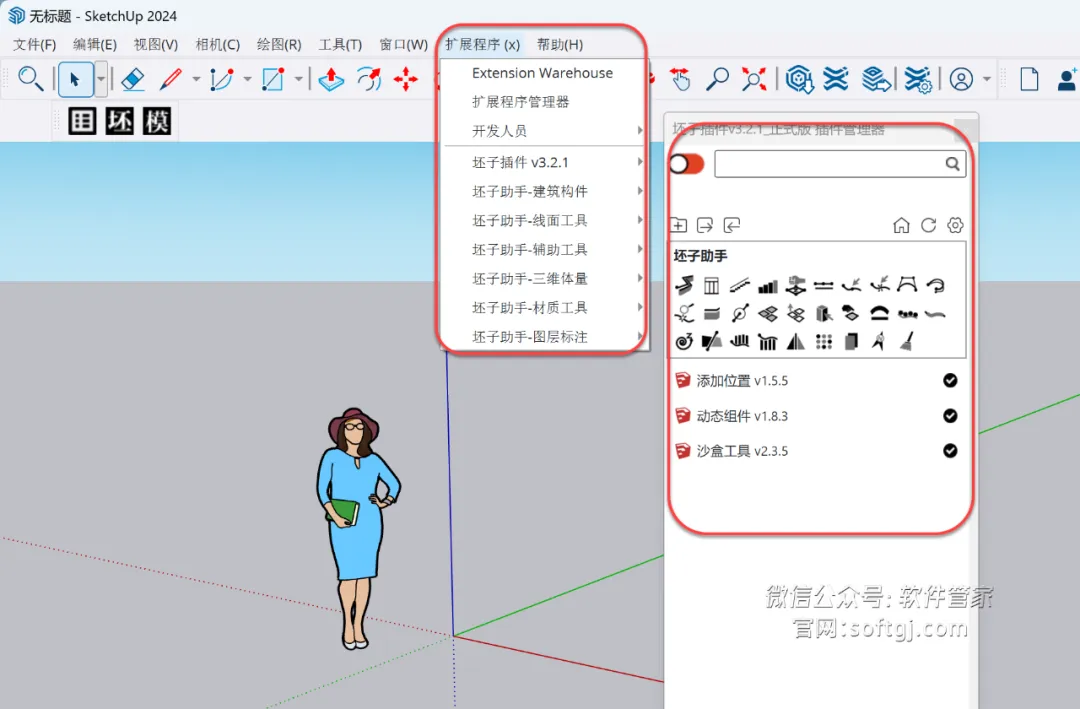Screen dimensions: 1080x709
Task: Open plugin manager settings gear
Action: tap(955, 225)
